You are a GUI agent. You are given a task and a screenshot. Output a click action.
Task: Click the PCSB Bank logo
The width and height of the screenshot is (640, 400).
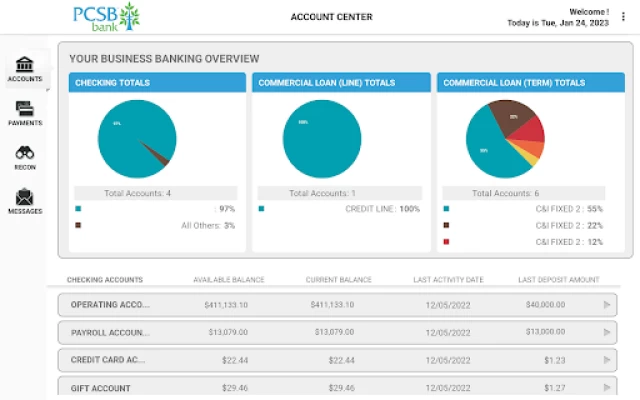(106, 17)
